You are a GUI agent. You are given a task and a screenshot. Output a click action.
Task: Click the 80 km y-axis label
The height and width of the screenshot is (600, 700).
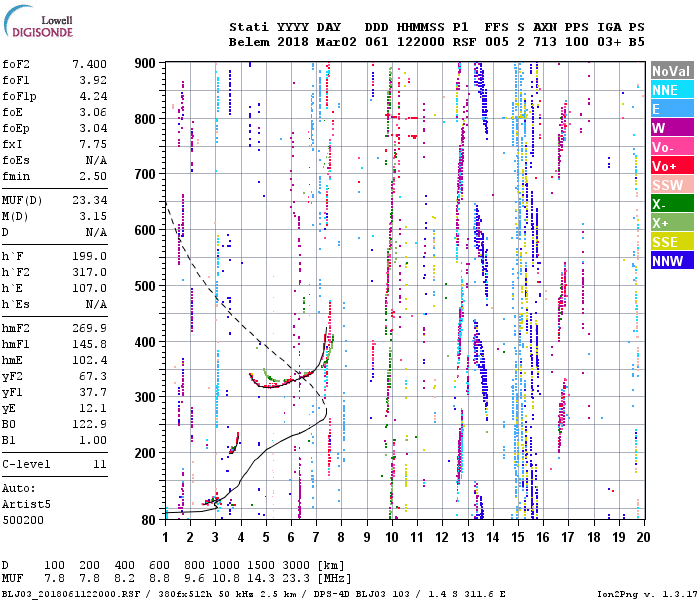pos(149,520)
